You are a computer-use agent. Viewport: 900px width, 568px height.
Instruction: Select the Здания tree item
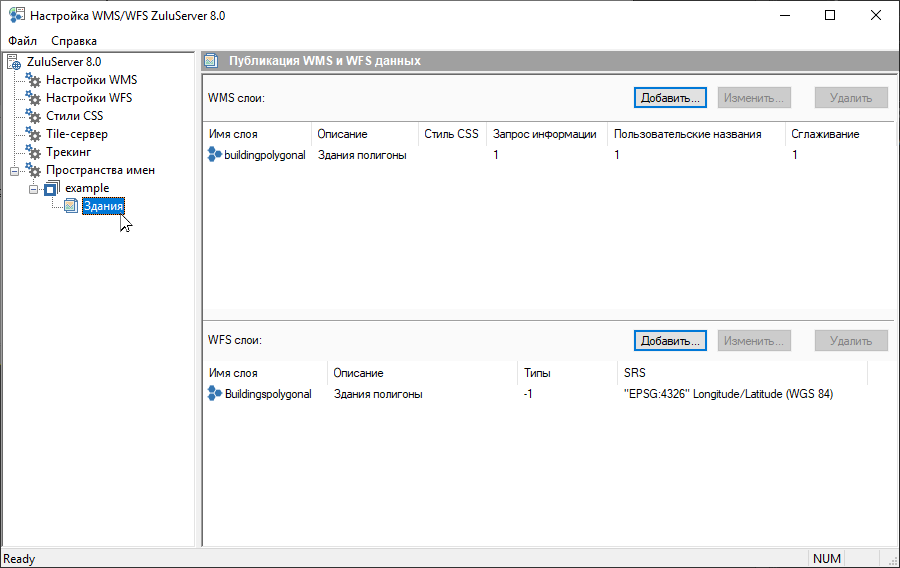click(104, 206)
